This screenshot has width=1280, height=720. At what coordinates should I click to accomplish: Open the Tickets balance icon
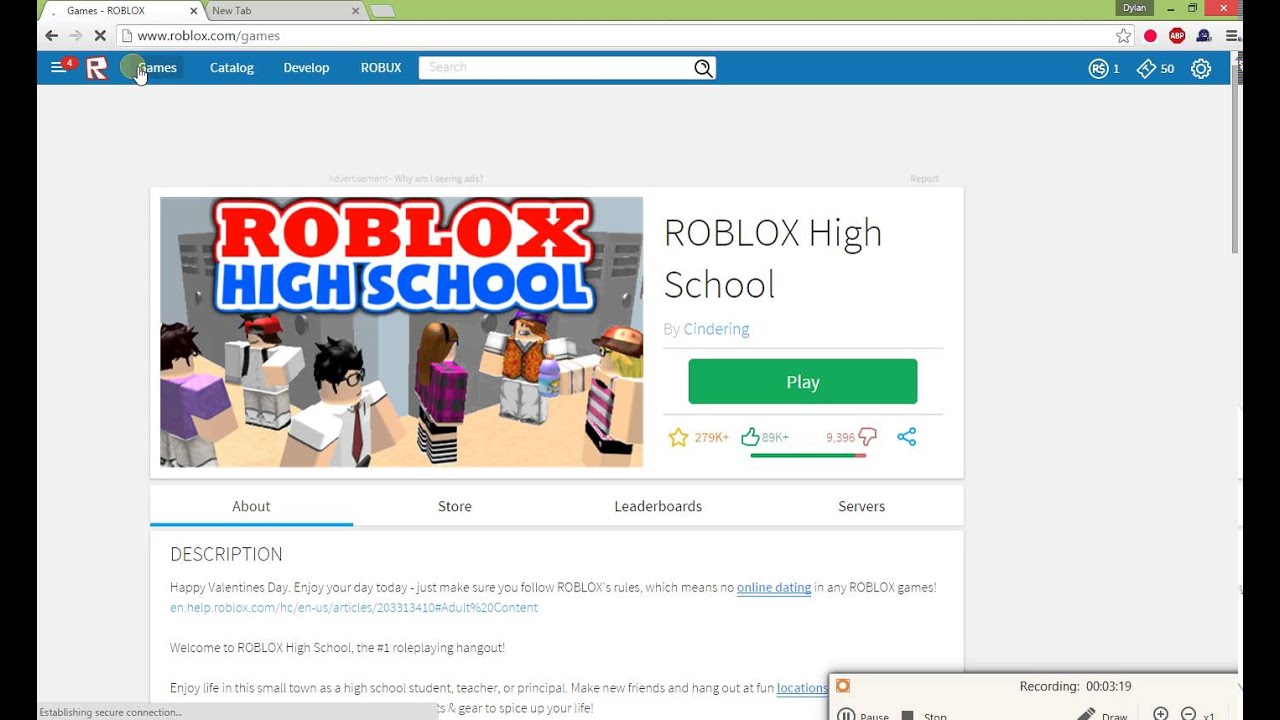pos(1146,68)
